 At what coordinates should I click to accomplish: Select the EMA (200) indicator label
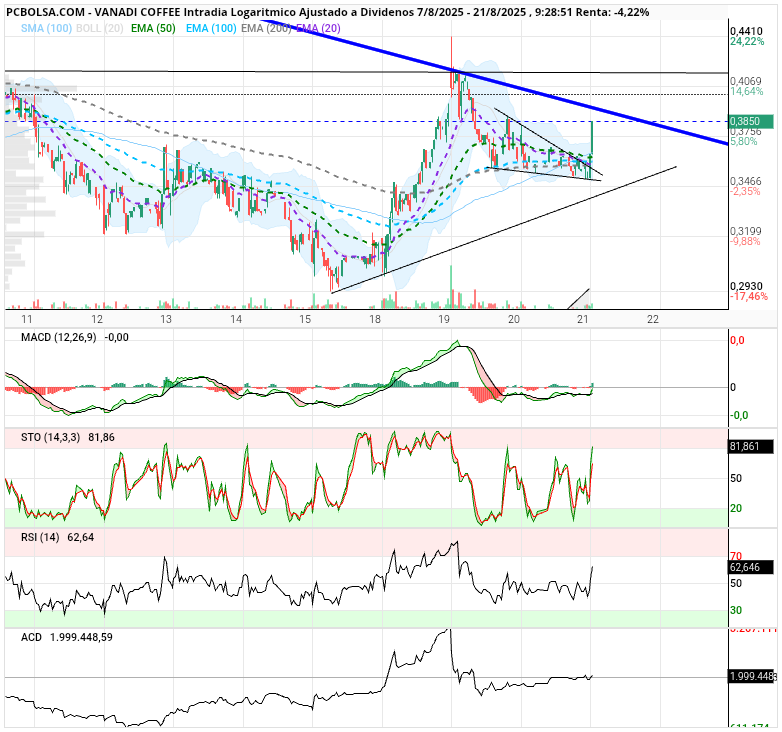[x=266, y=28]
